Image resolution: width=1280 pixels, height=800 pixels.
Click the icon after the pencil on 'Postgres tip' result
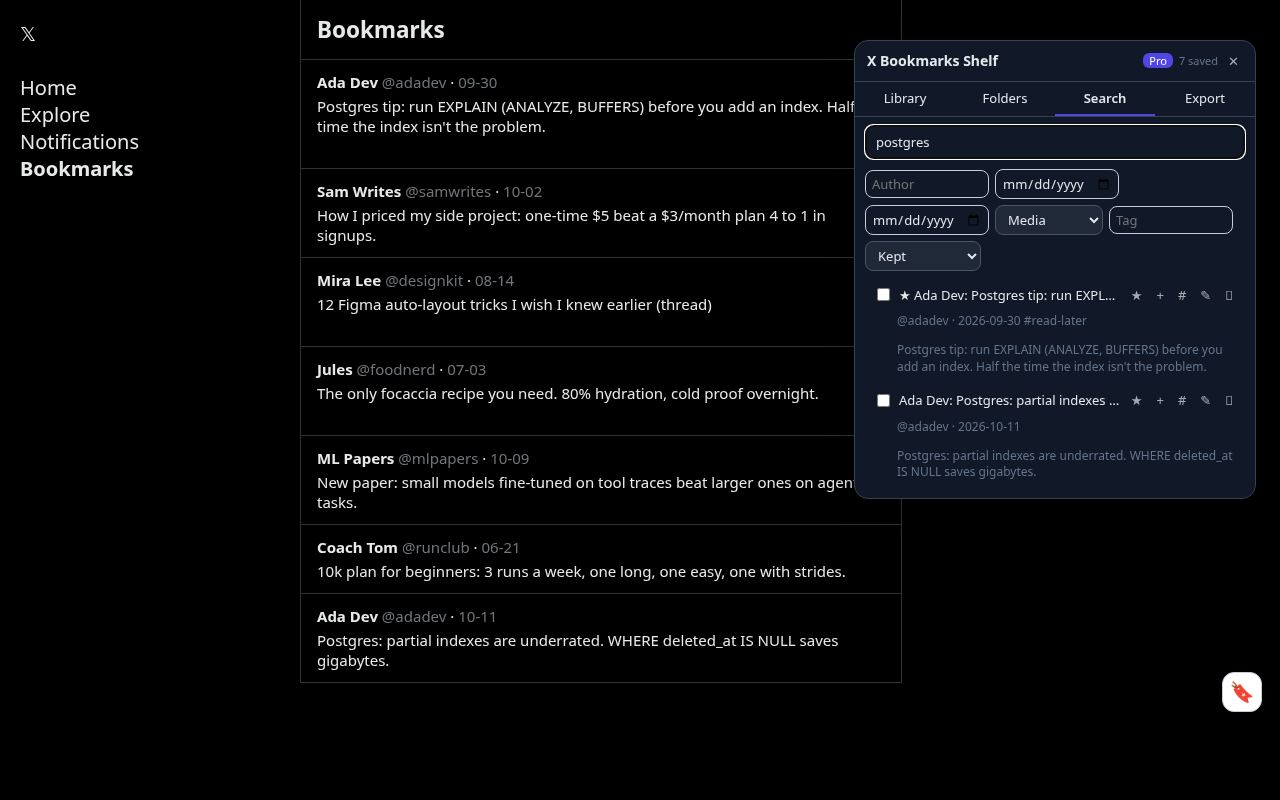click(1229, 295)
